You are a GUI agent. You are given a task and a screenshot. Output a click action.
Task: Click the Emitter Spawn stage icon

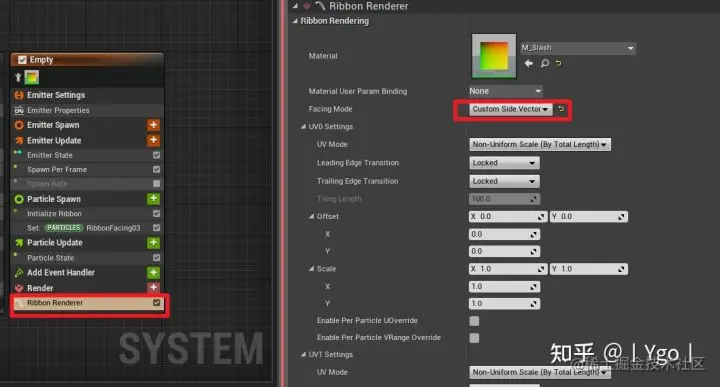point(19,125)
